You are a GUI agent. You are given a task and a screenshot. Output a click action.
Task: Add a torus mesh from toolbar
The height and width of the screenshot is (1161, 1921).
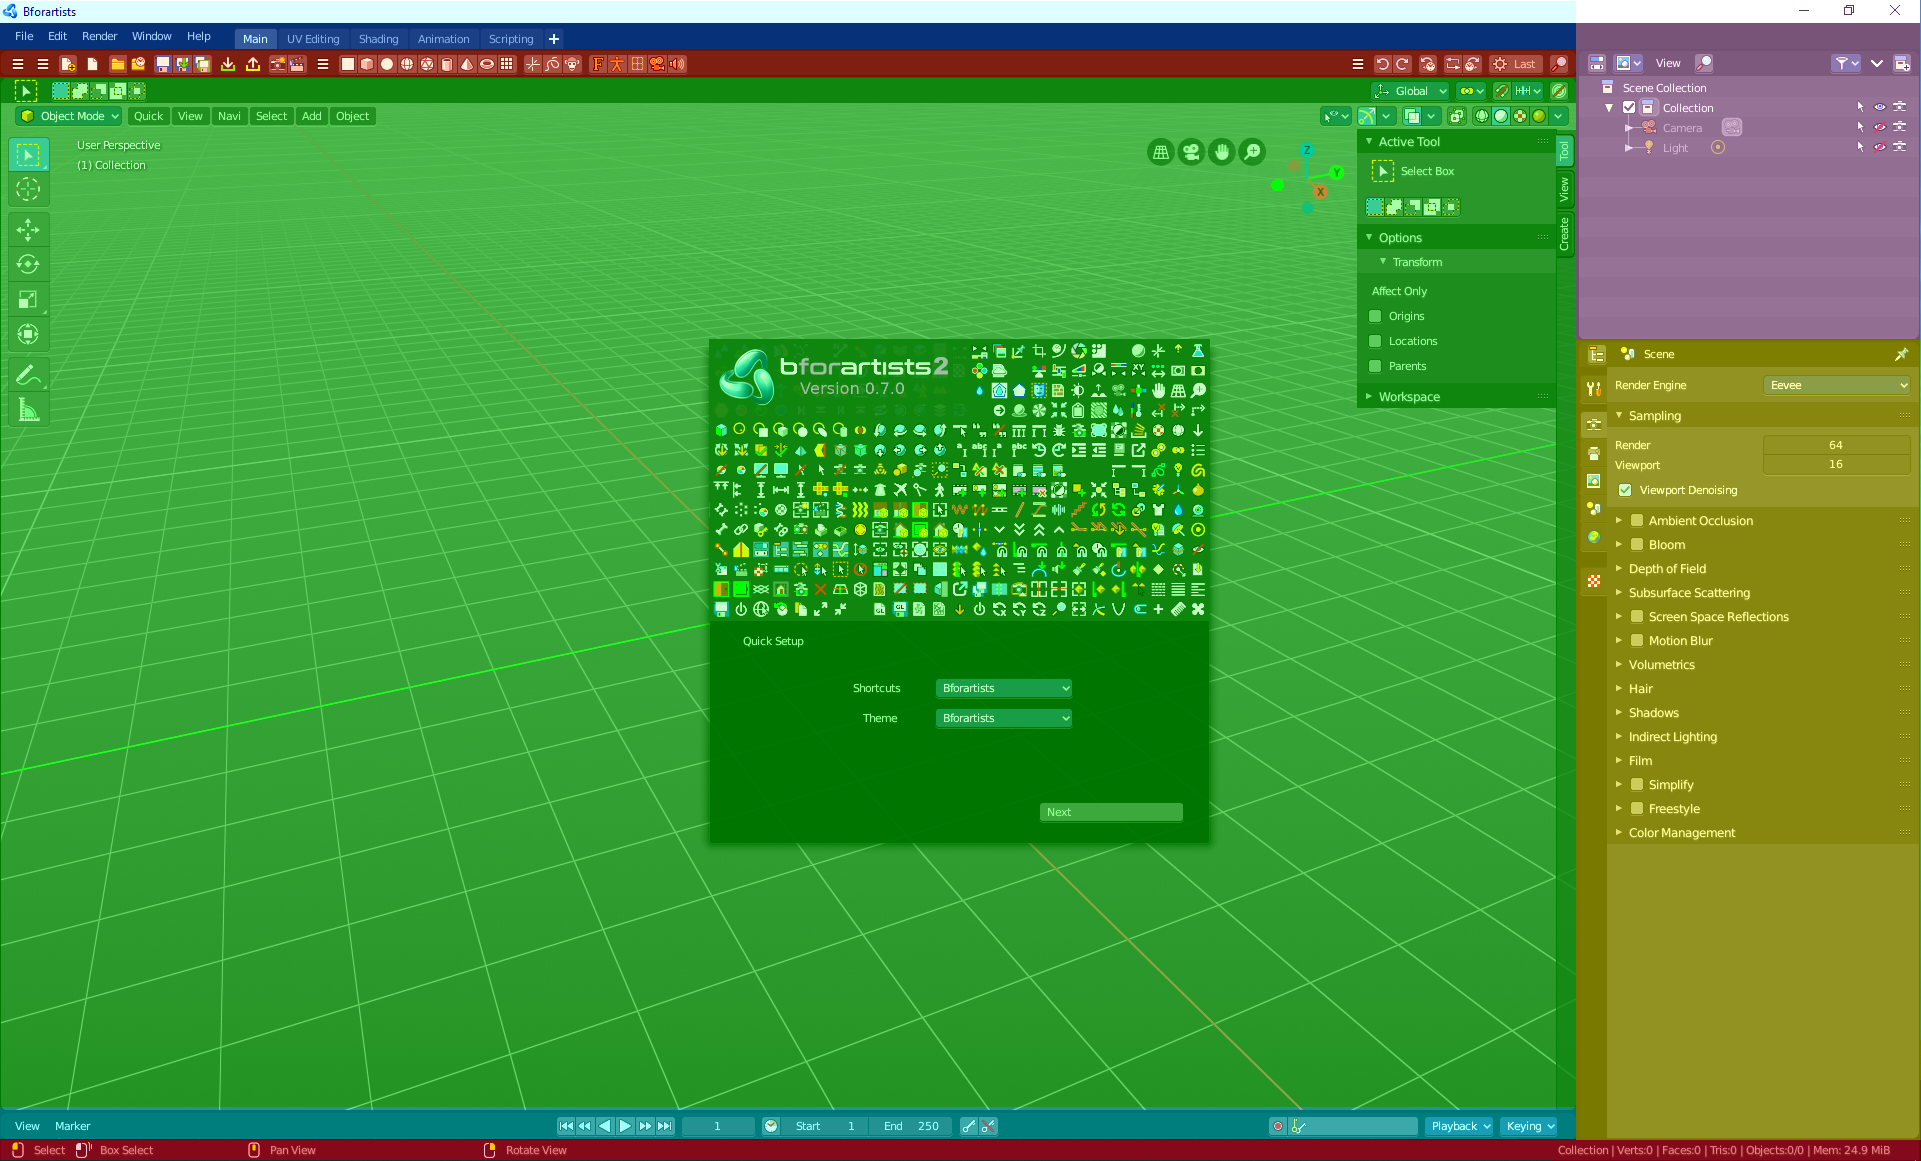click(x=487, y=64)
